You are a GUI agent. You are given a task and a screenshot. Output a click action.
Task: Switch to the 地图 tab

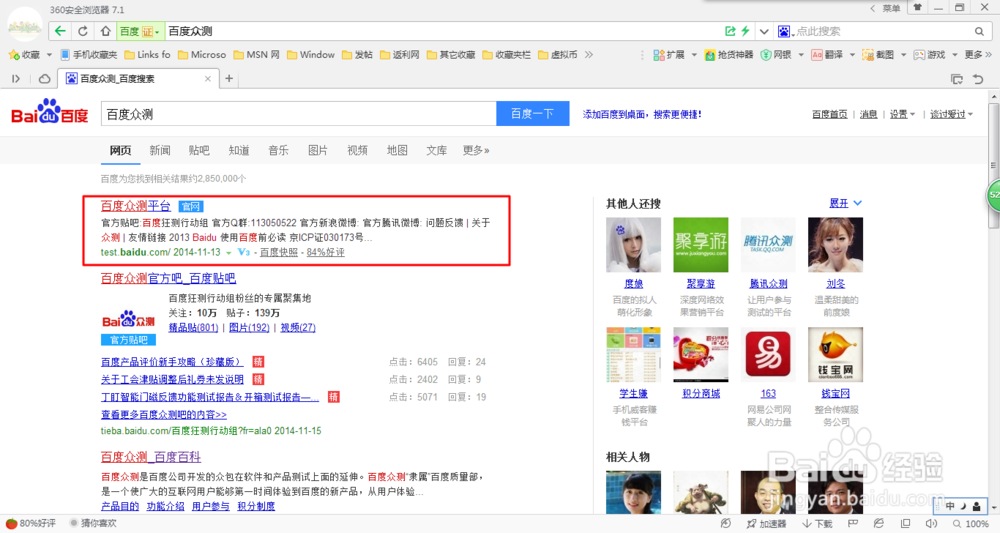click(397, 150)
